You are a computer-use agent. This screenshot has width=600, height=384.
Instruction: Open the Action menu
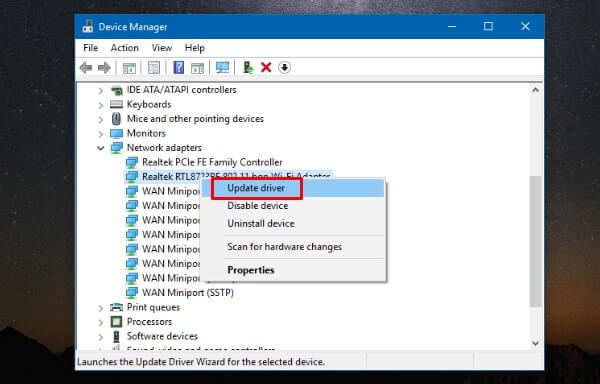tap(124, 48)
